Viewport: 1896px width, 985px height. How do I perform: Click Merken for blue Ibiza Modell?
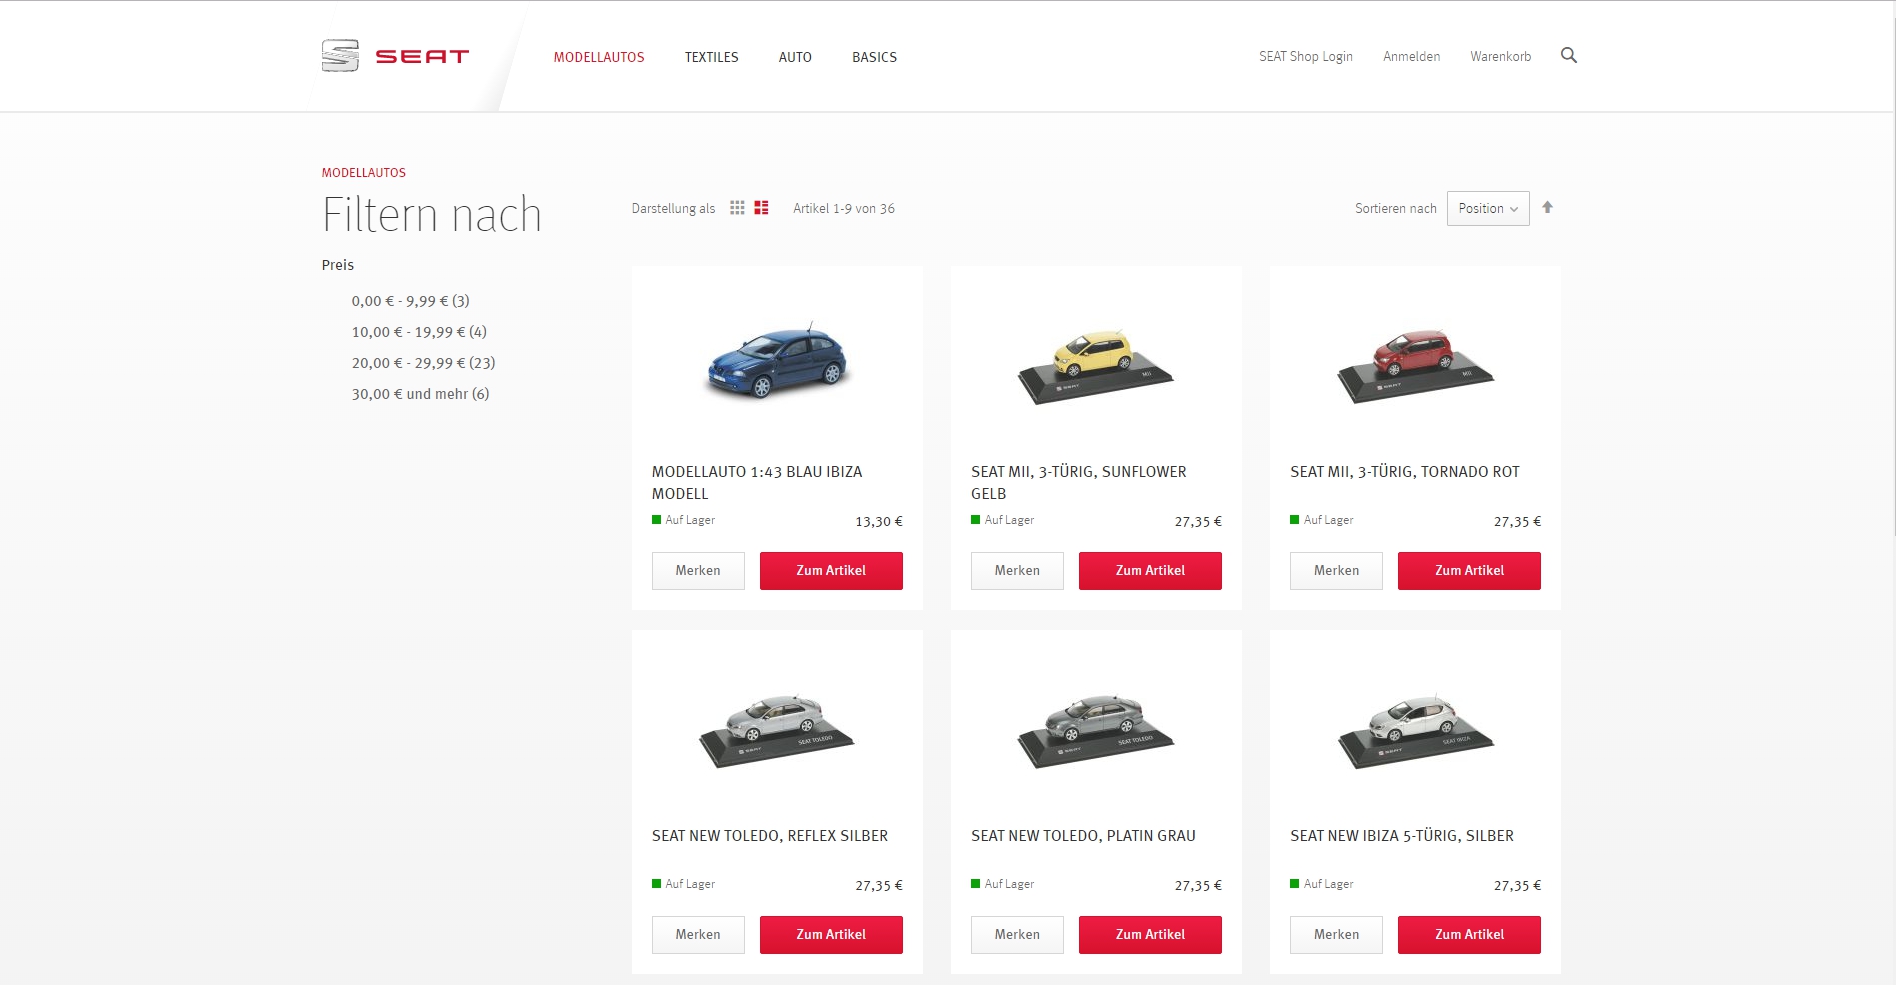pyautogui.click(x=698, y=571)
